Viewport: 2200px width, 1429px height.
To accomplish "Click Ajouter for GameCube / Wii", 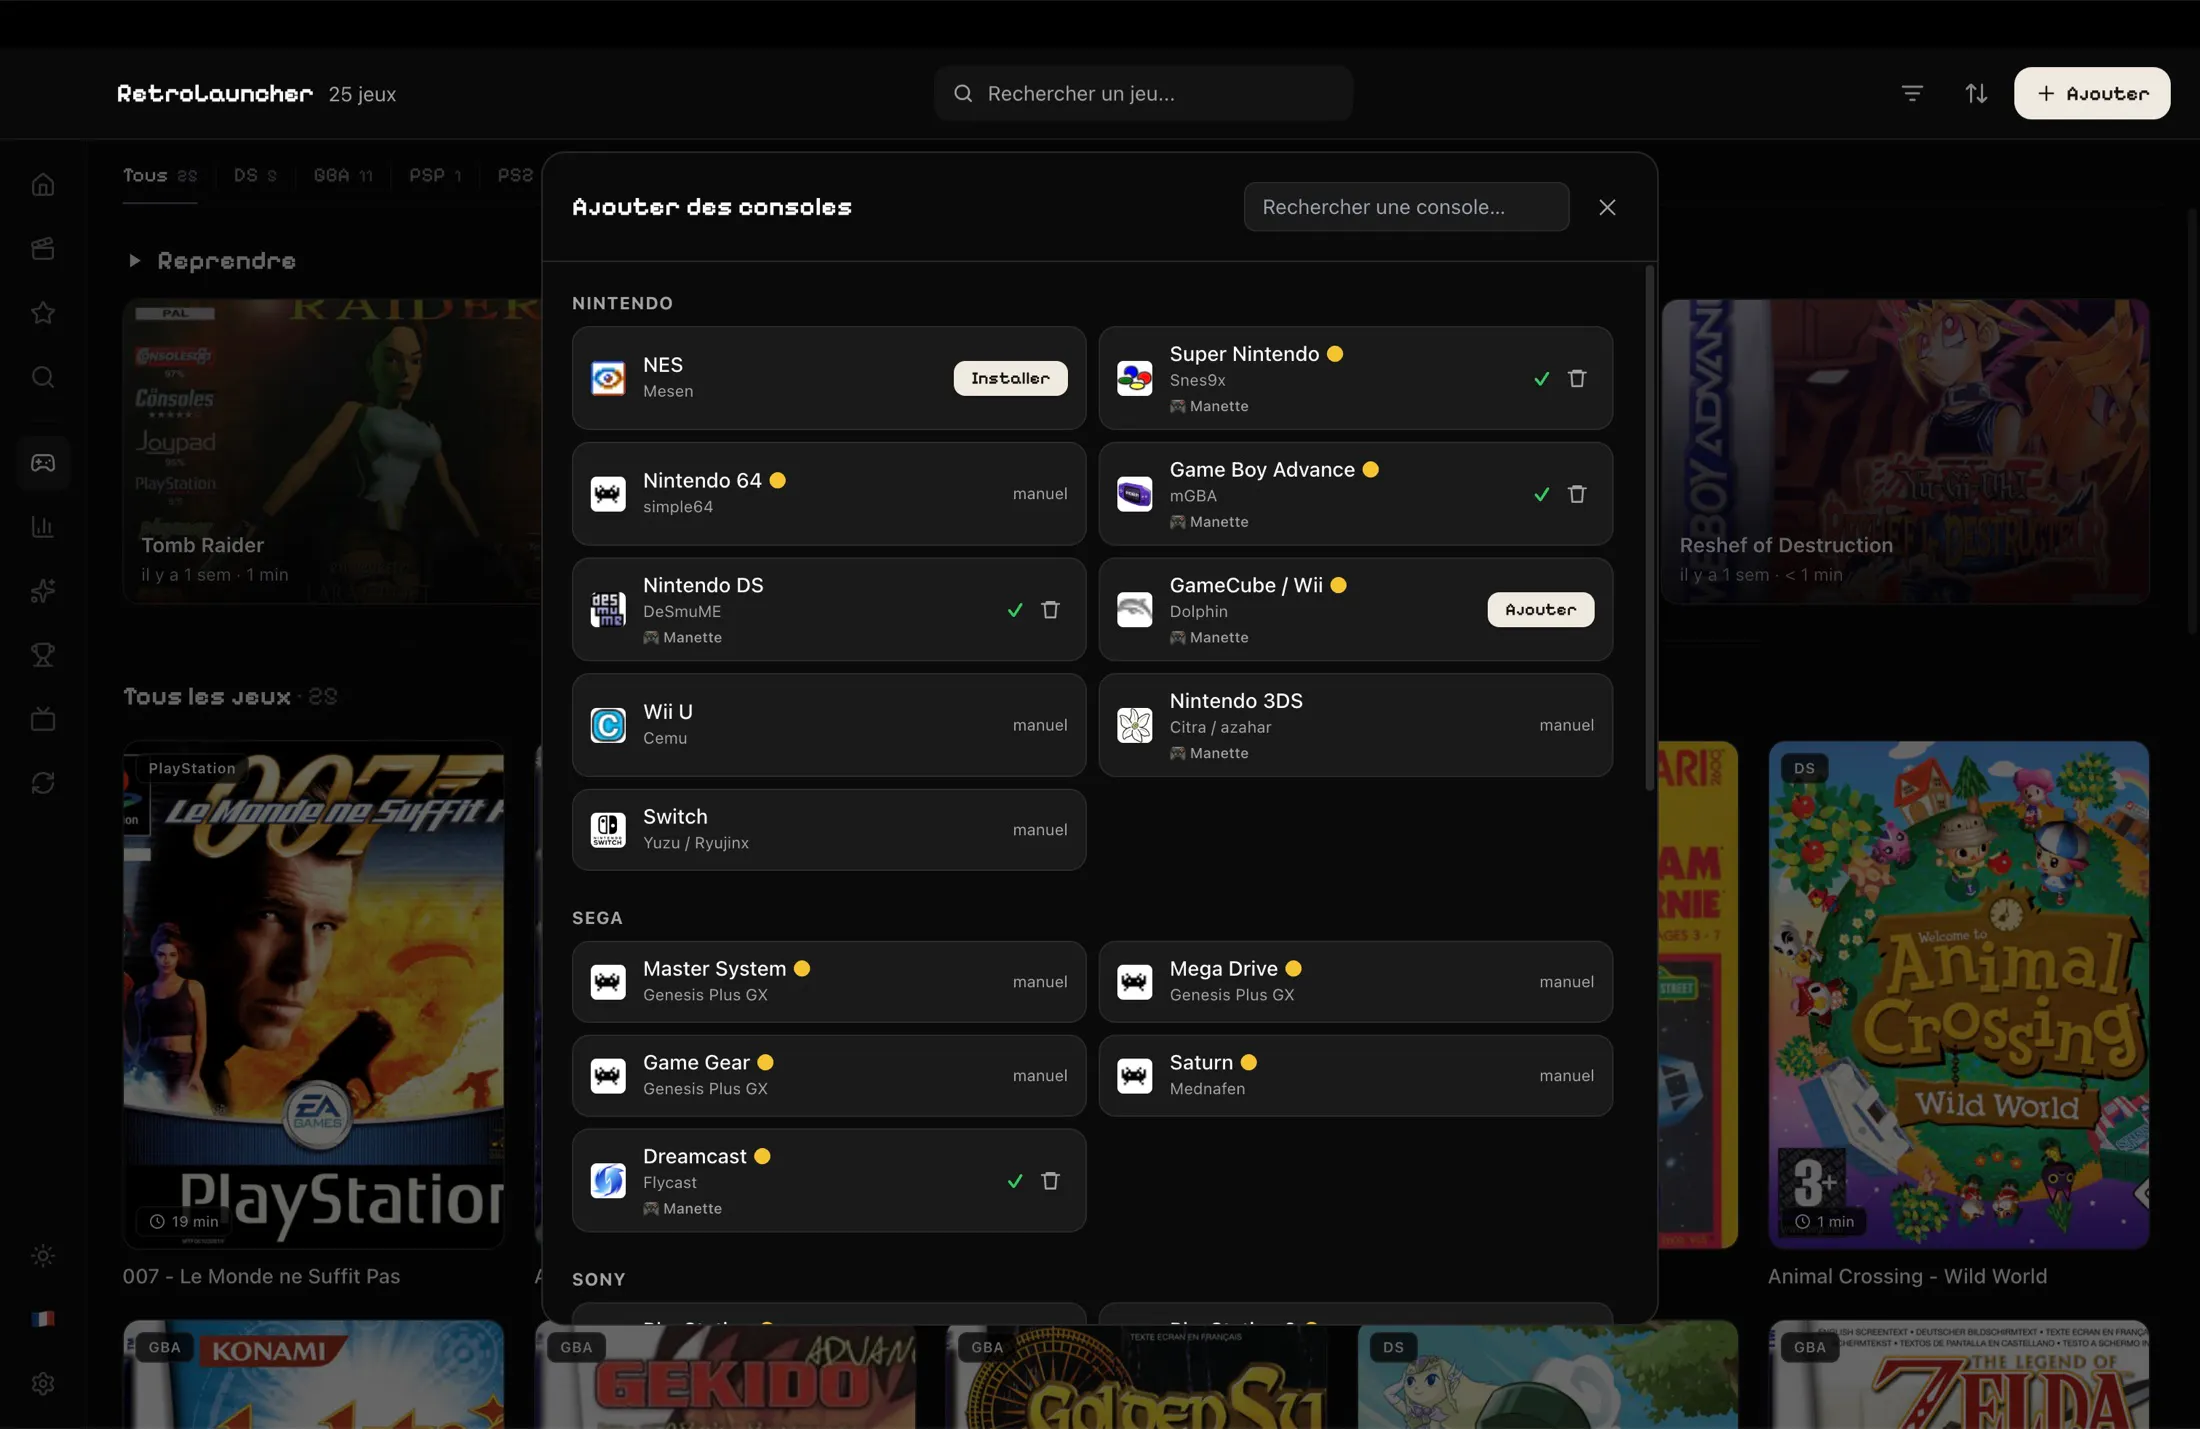I will click(x=1540, y=610).
